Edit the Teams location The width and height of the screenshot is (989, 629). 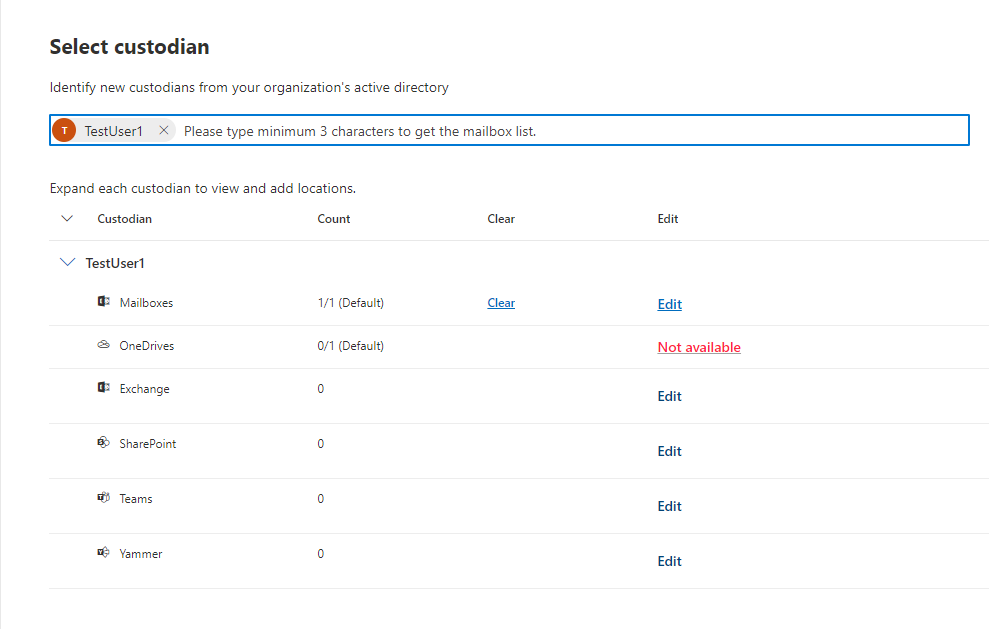point(669,505)
